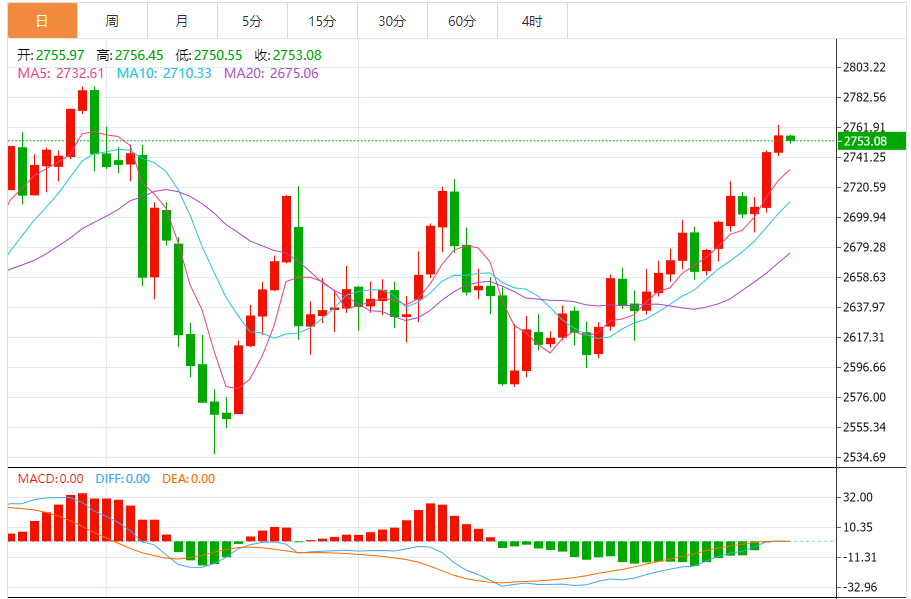Click the latest small green candlestick

tap(790, 138)
